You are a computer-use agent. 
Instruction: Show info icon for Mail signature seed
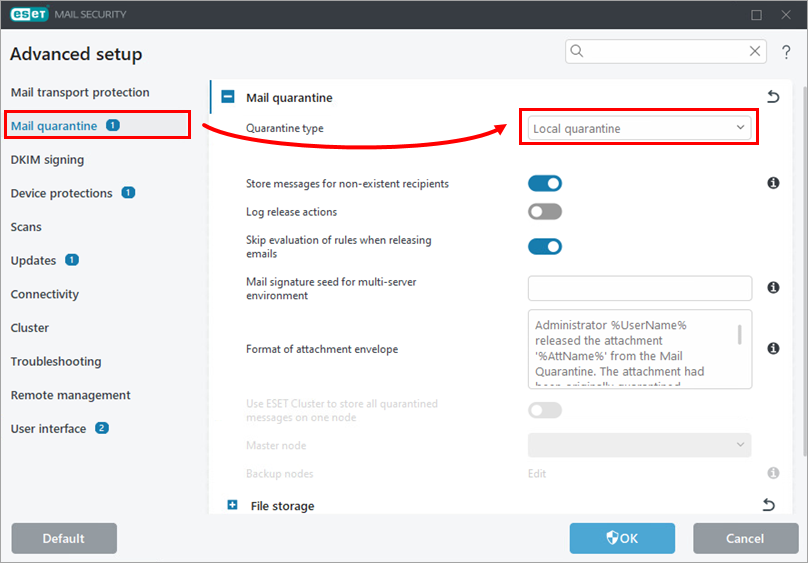tap(773, 288)
